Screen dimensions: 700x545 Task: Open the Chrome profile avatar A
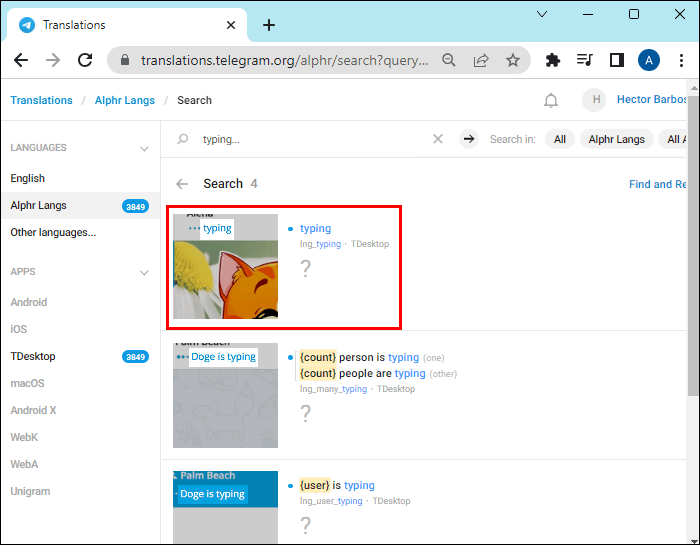649,60
